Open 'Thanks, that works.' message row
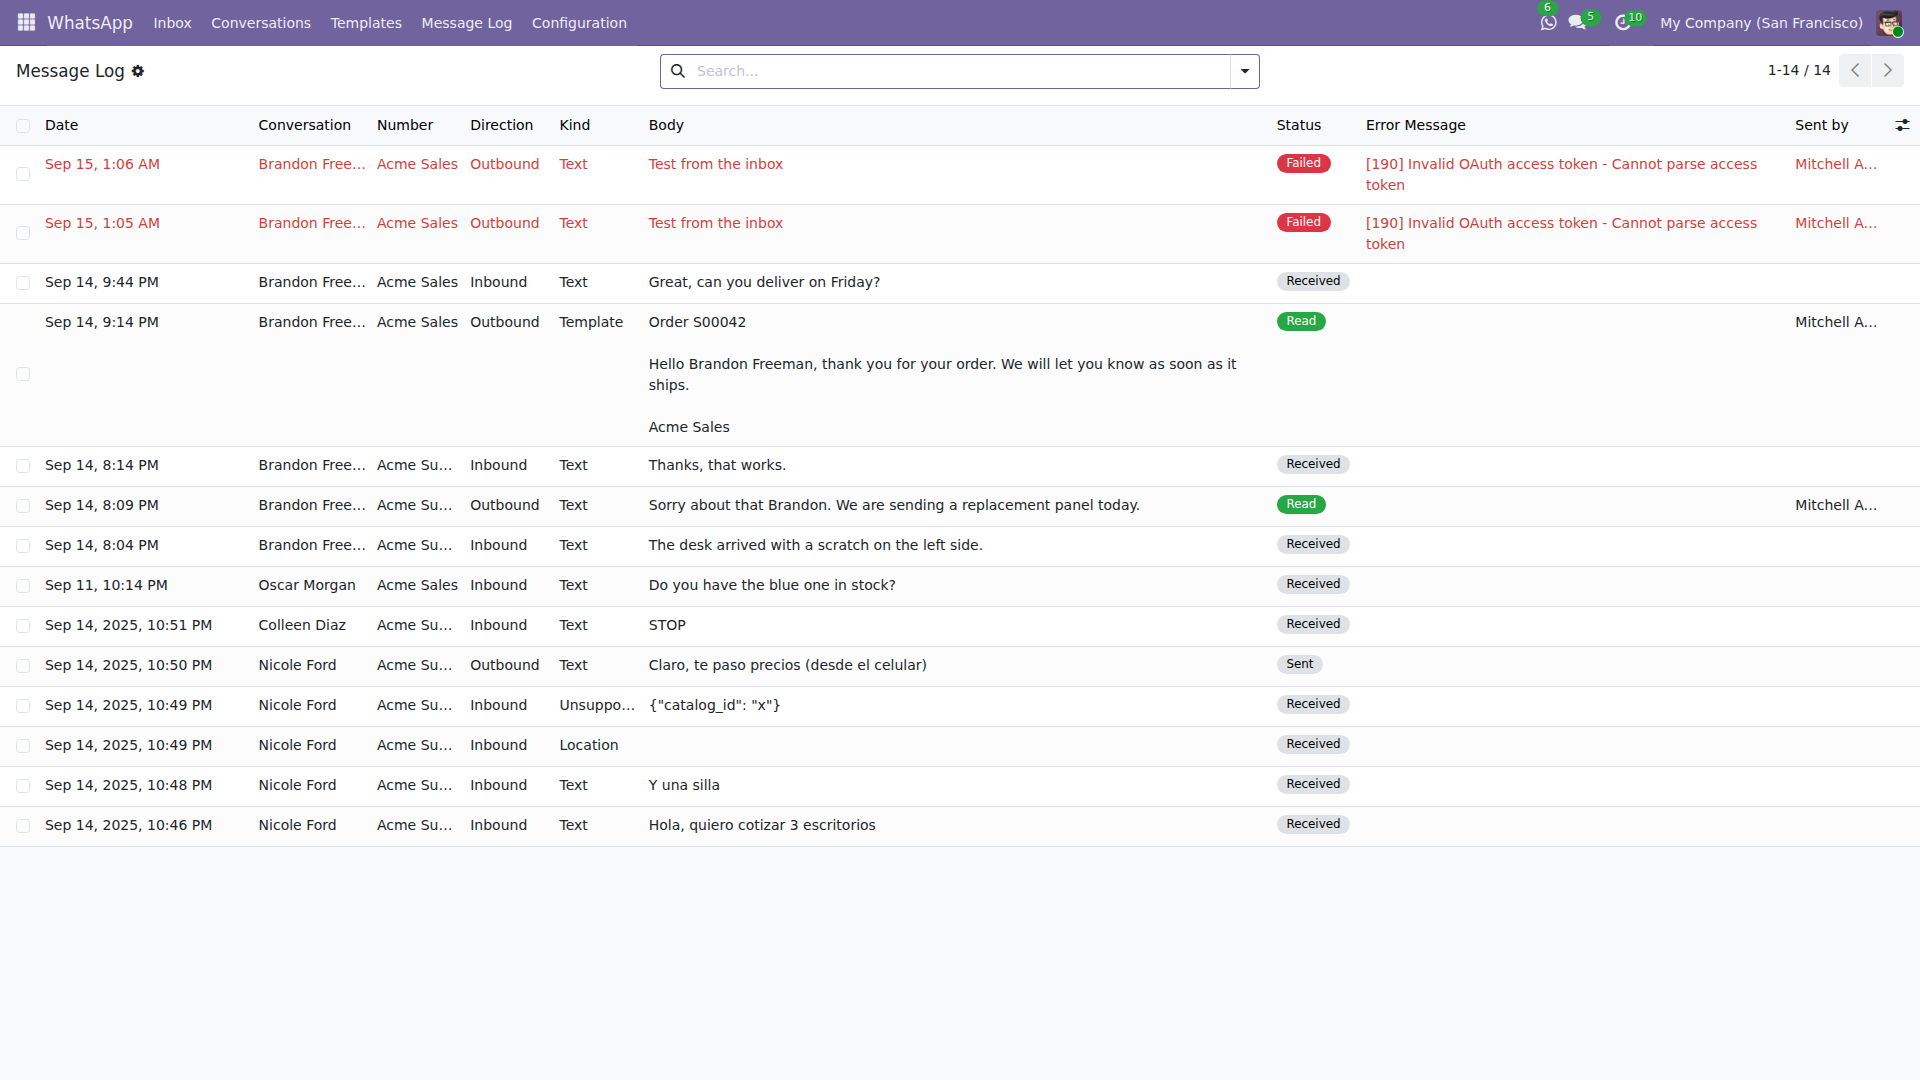The width and height of the screenshot is (1920, 1080). [717, 465]
